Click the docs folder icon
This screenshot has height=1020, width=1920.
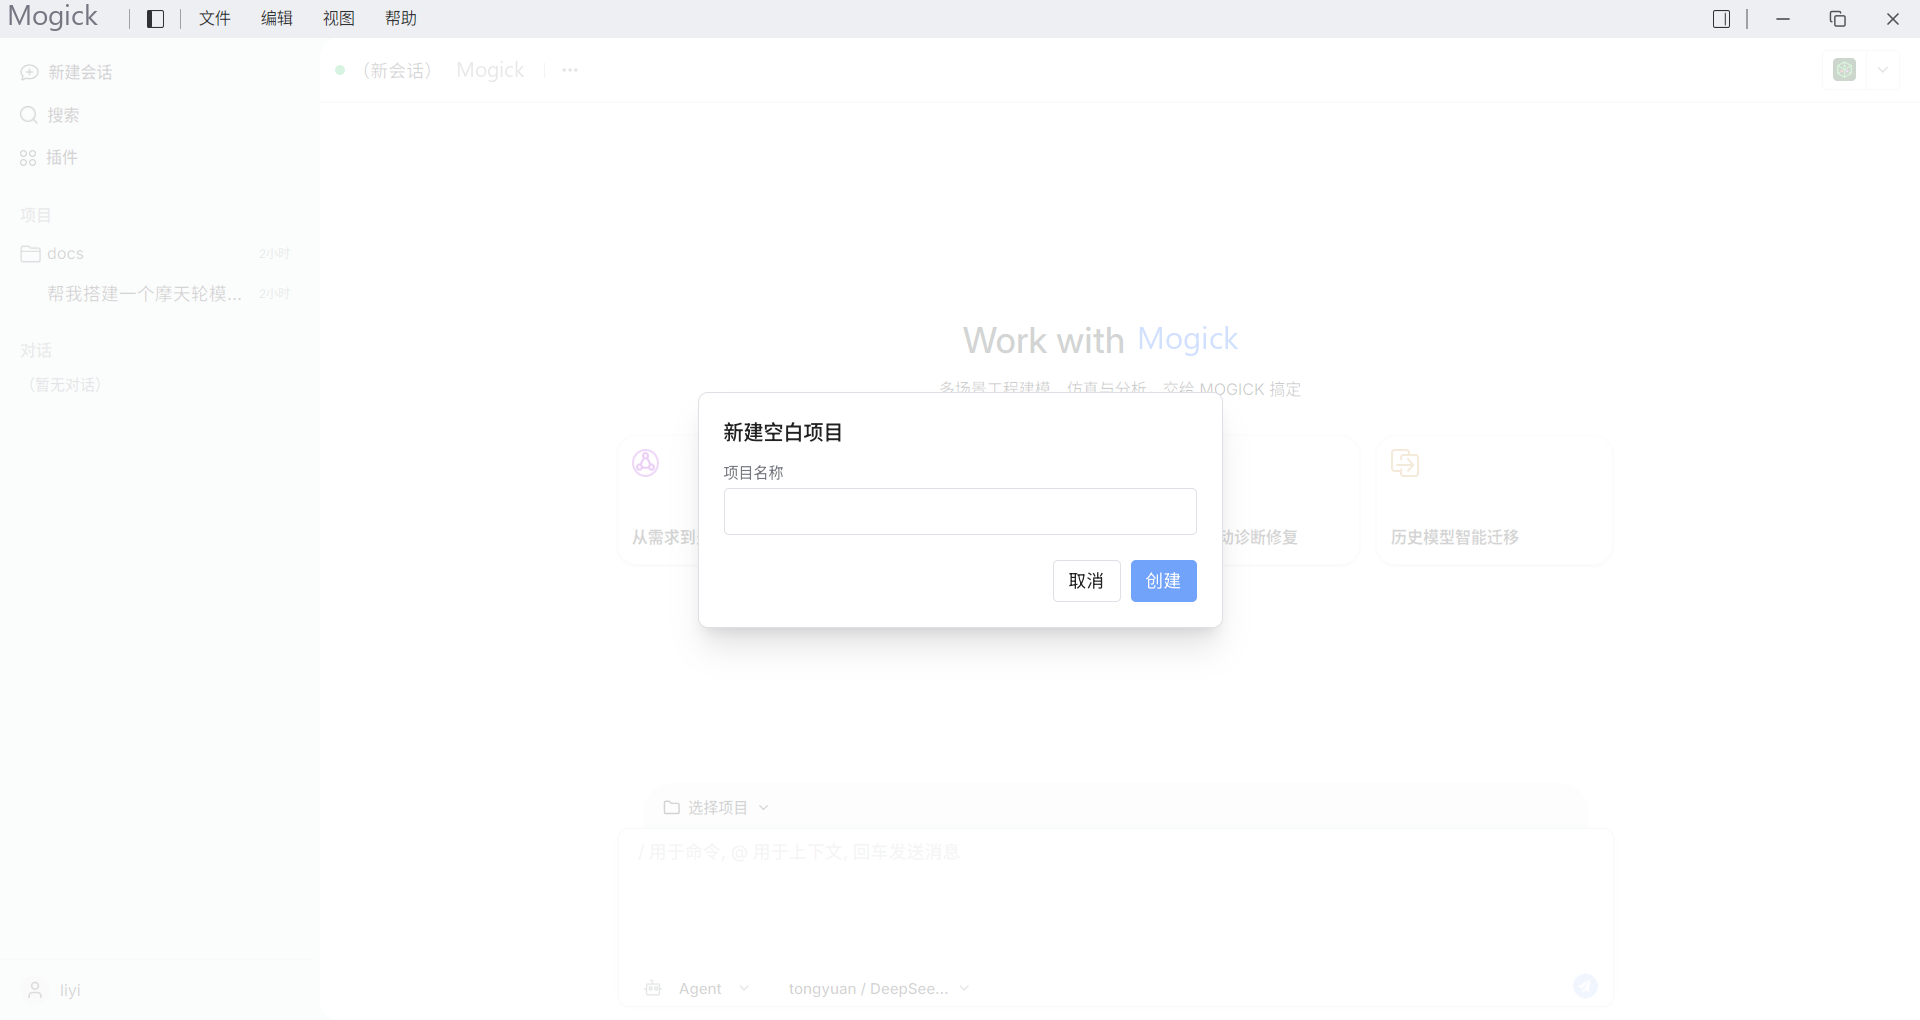pyautogui.click(x=30, y=254)
